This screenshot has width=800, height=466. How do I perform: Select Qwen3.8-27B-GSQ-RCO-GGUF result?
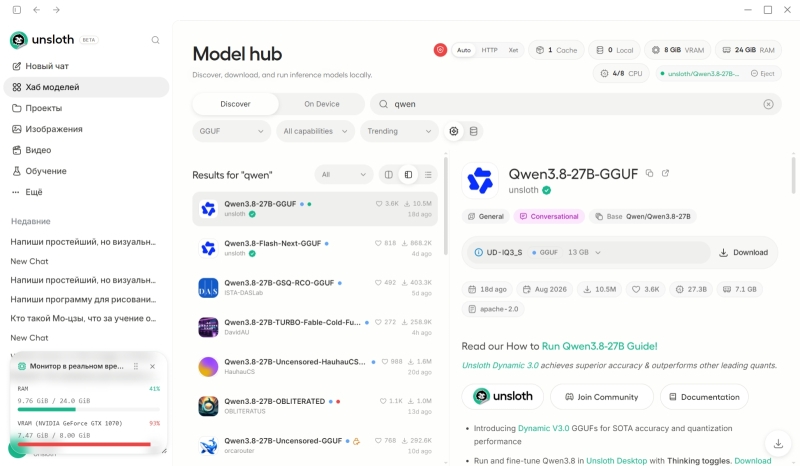point(315,287)
